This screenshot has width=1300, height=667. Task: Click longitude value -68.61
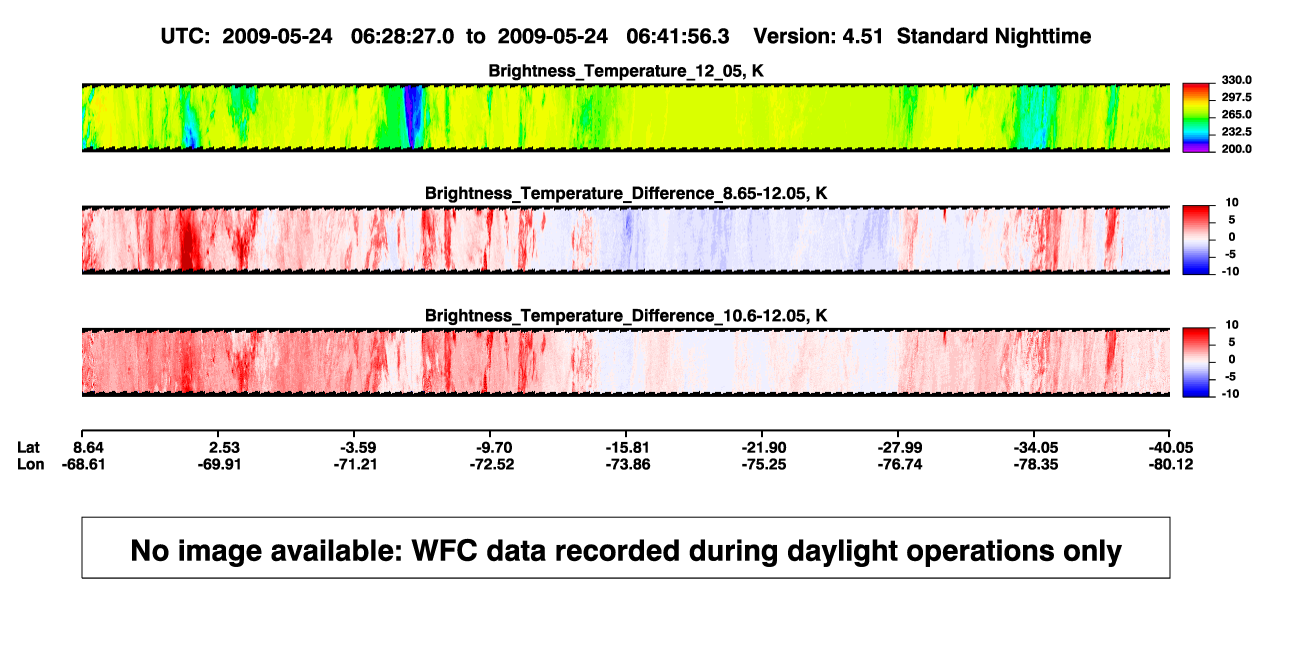(85, 464)
